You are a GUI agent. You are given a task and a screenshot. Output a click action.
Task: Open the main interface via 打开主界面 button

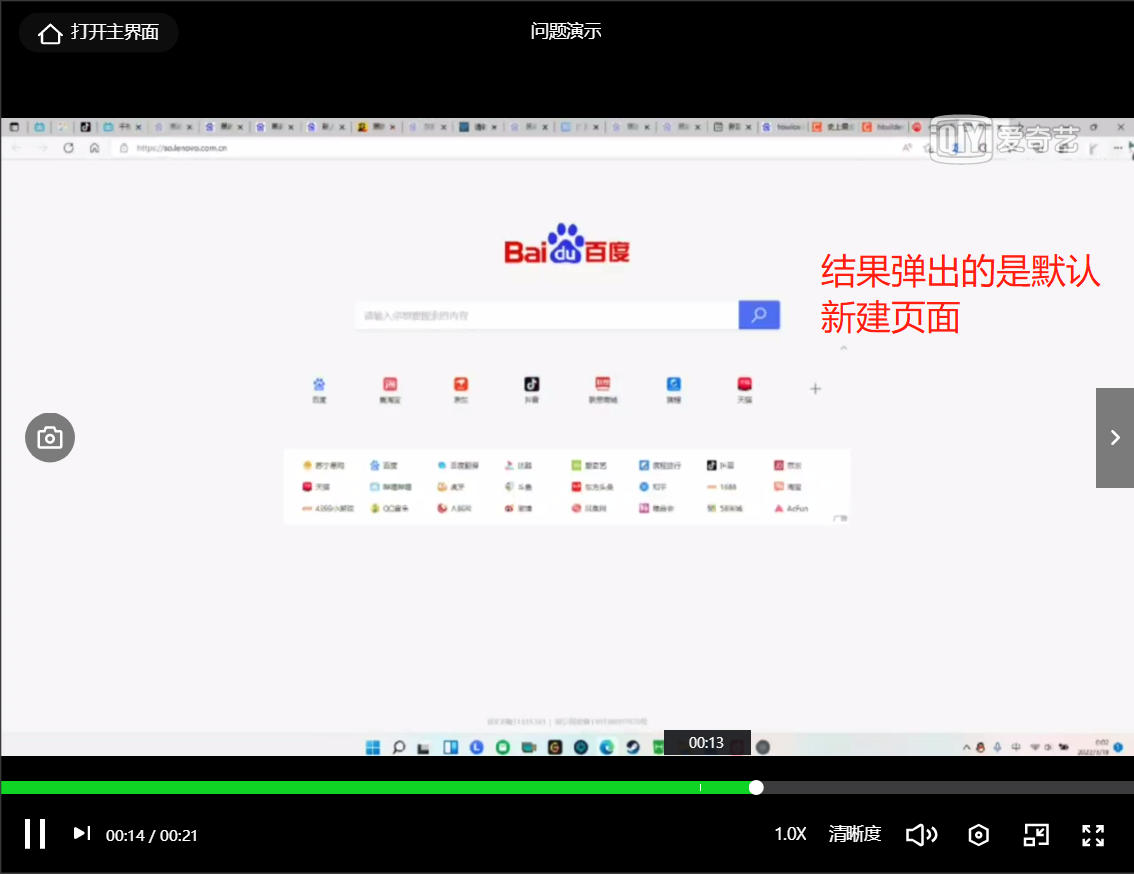98,33
